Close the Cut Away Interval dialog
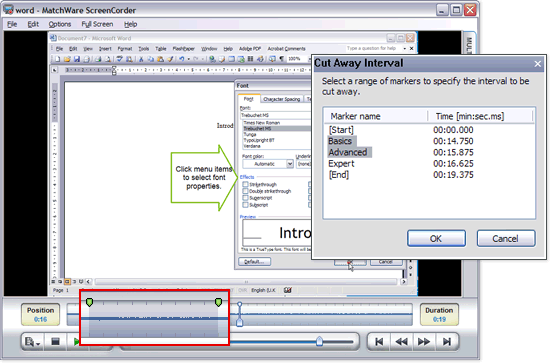Image resolution: width=551 pixels, height=364 pixels. coord(538,64)
